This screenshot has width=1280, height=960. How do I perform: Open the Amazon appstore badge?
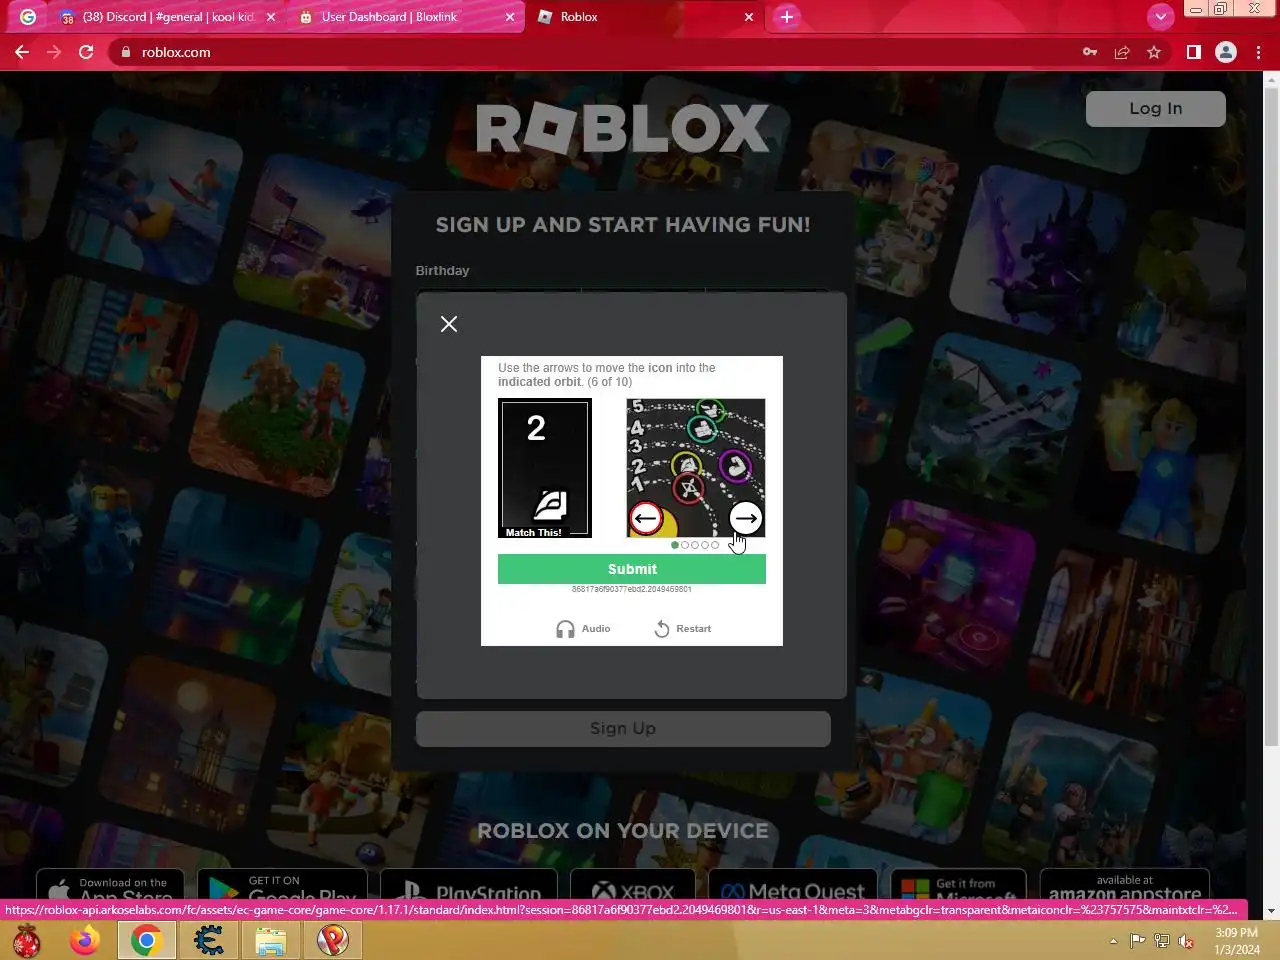pos(1125,885)
